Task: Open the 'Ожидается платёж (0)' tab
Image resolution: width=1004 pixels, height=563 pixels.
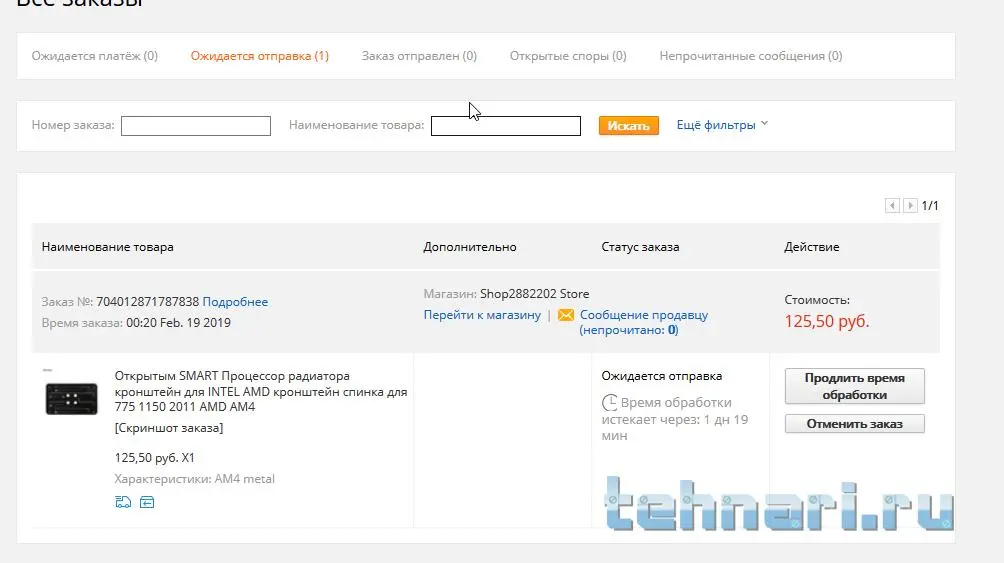Action: click(95, 56)
